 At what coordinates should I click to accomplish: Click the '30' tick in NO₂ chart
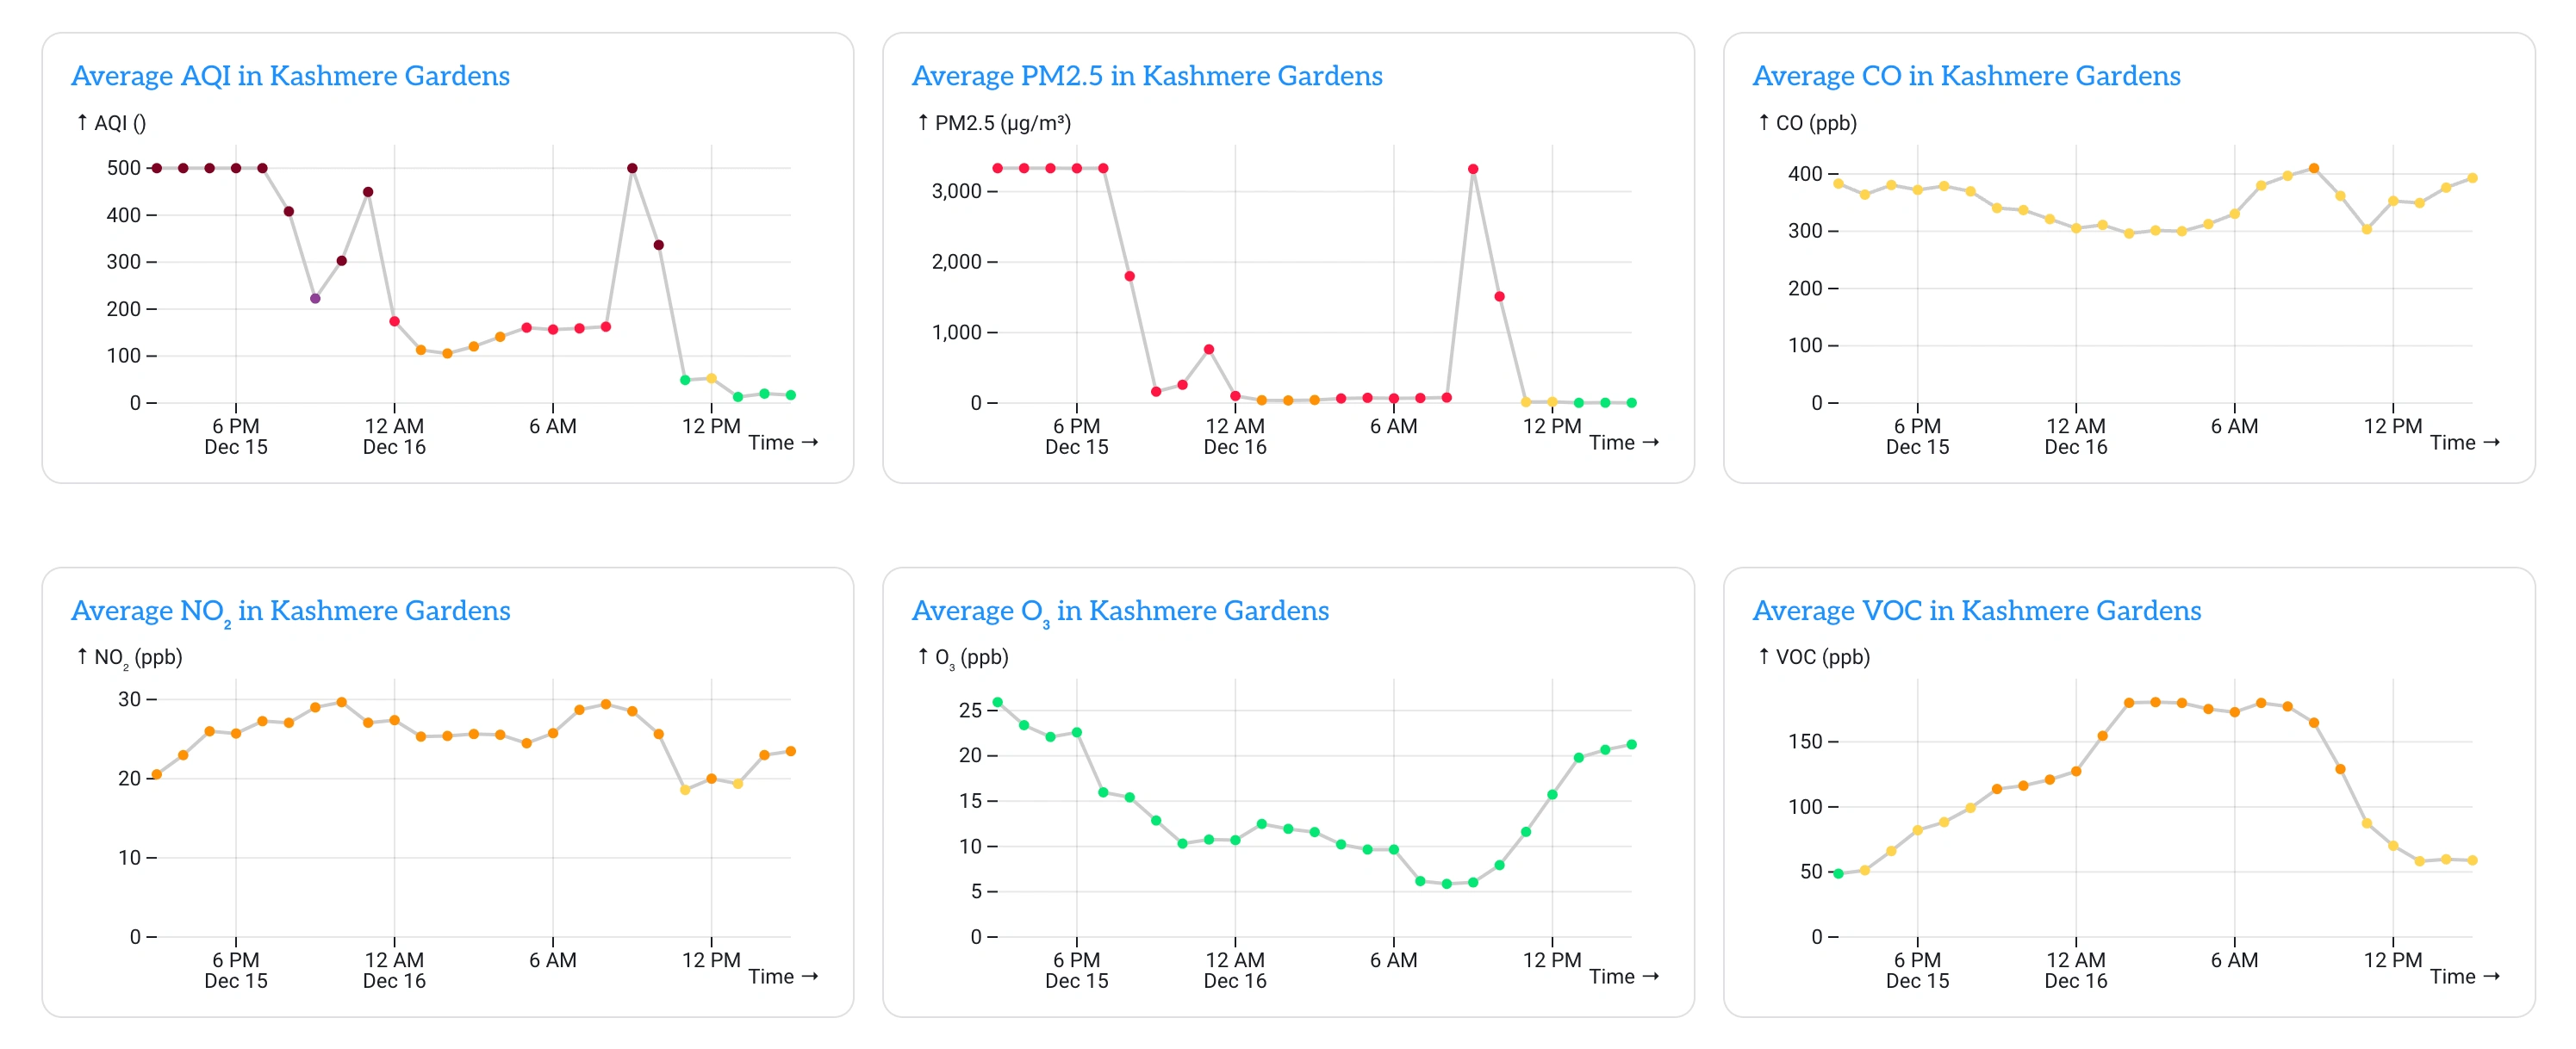(129, 699)
